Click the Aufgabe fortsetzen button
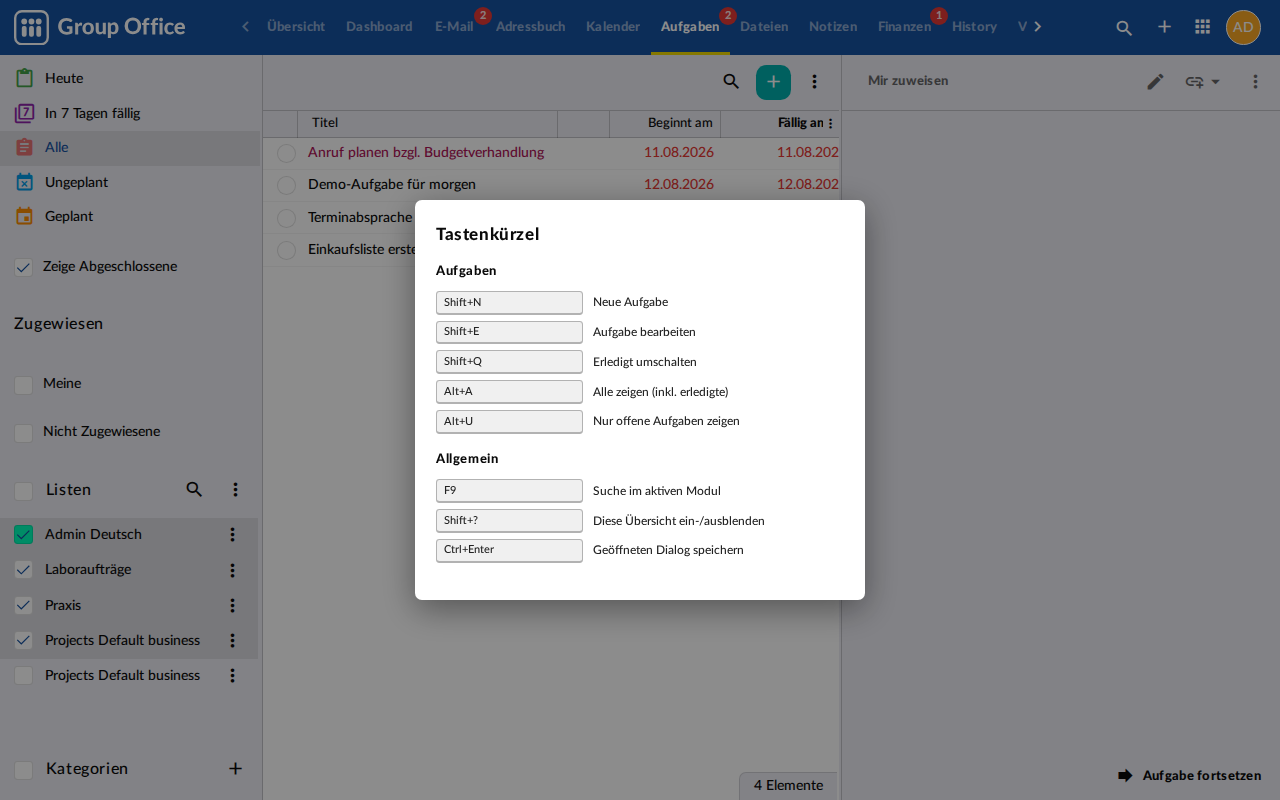Viewport: 1280px width, 800px height. [x=1190, y=775]
